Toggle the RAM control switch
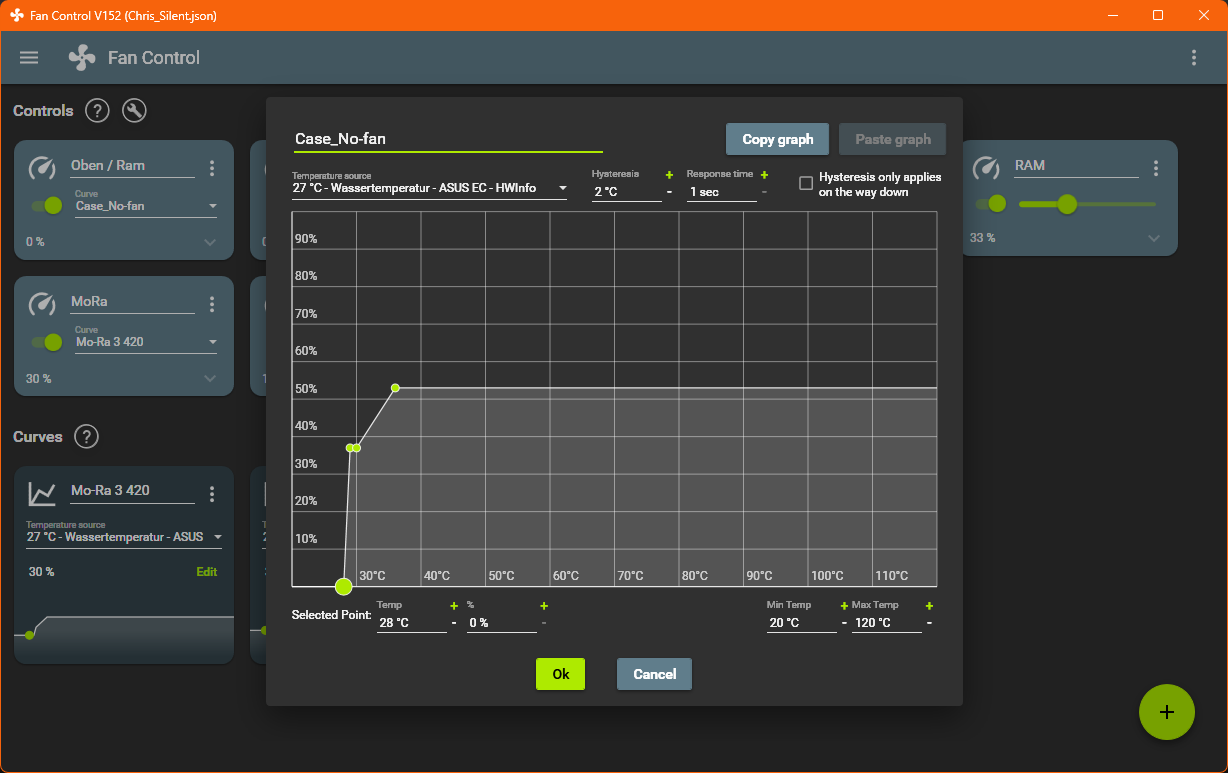1228x773 pixels. coord(991,203)
